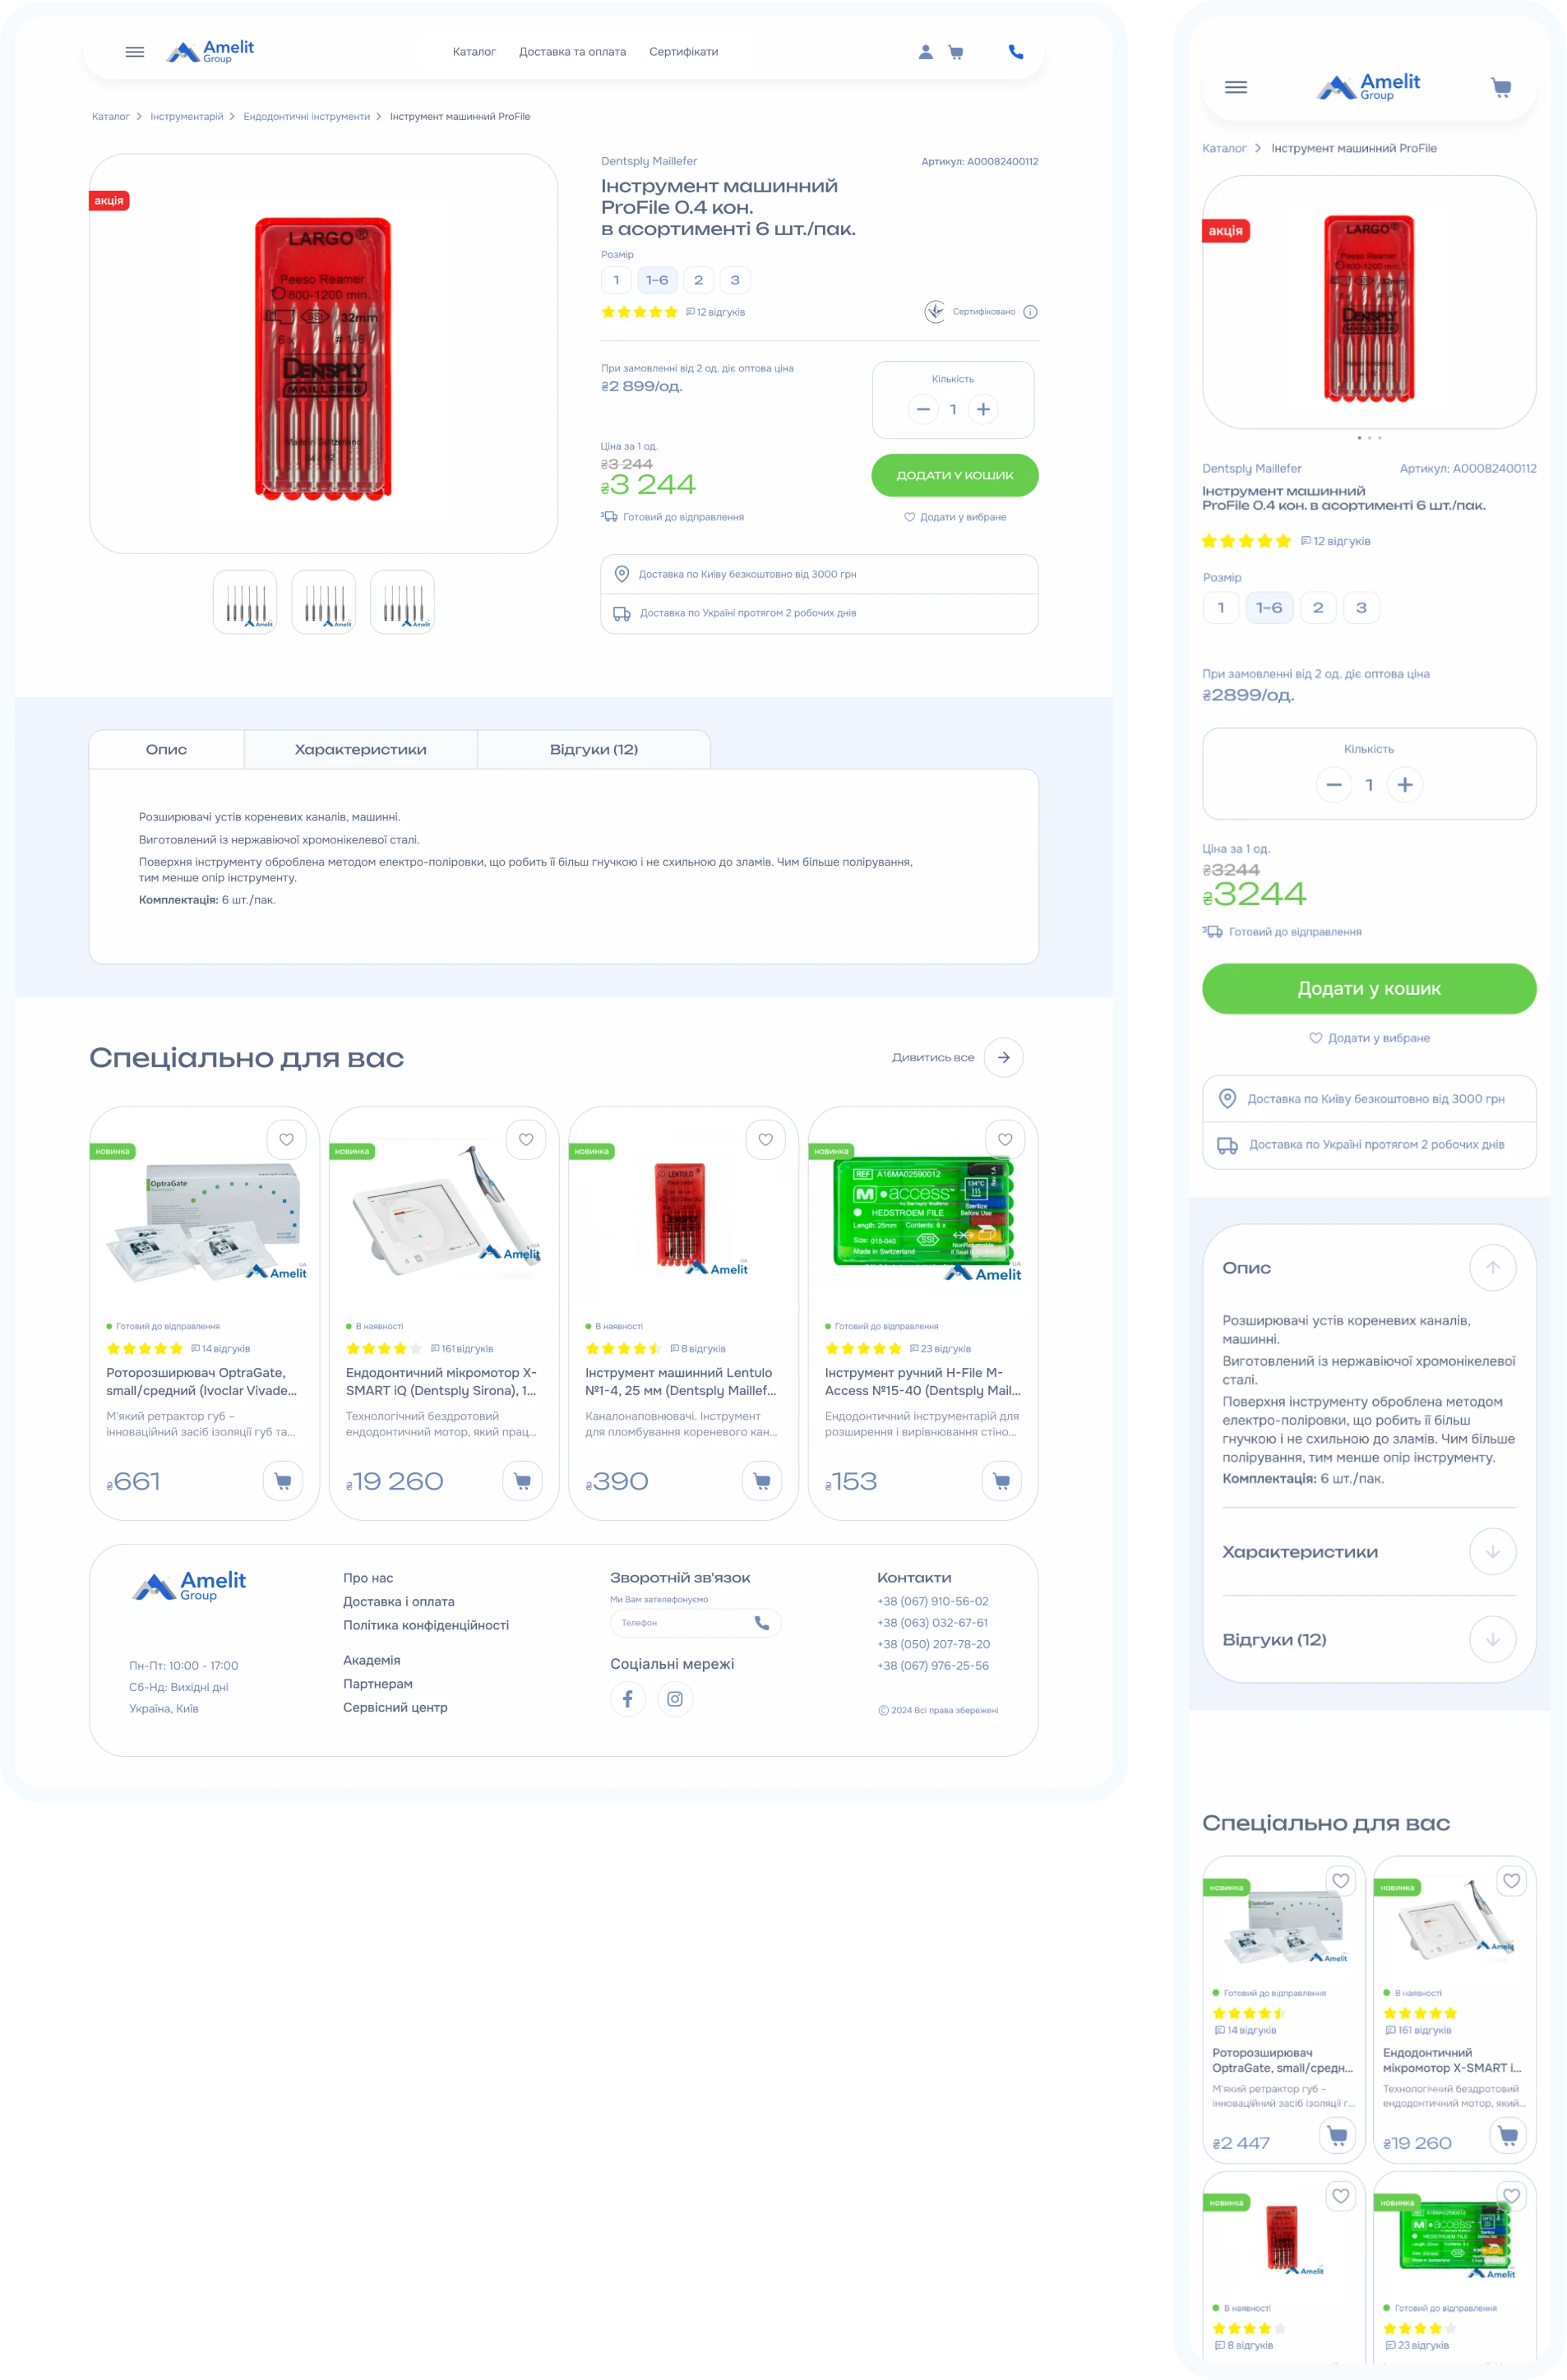
Task: Expand Характеристики accordion in mobile
Action: point(1492,1552)
